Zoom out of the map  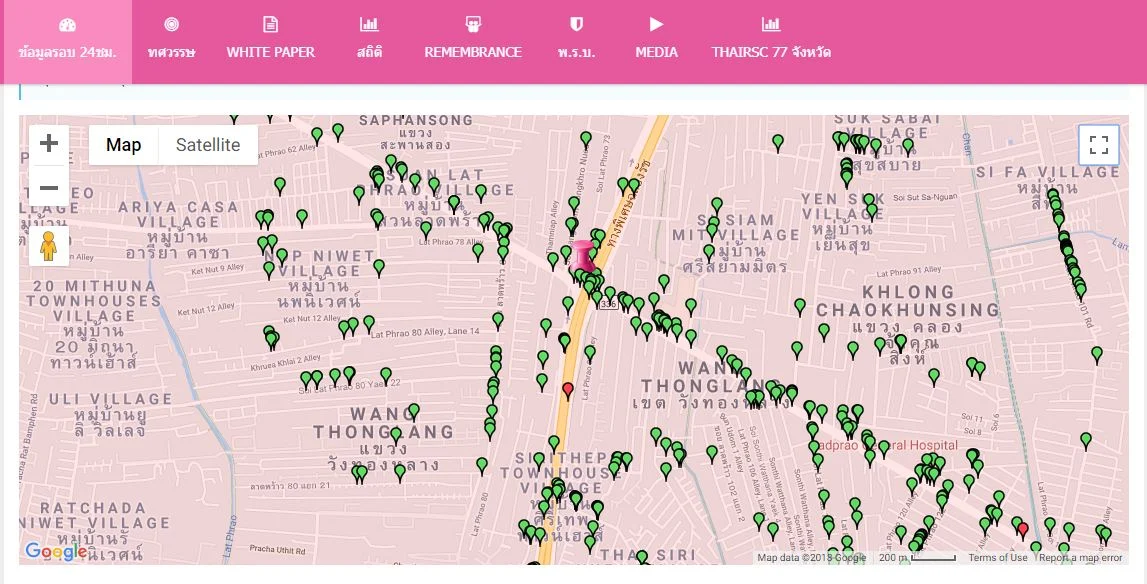49,187
